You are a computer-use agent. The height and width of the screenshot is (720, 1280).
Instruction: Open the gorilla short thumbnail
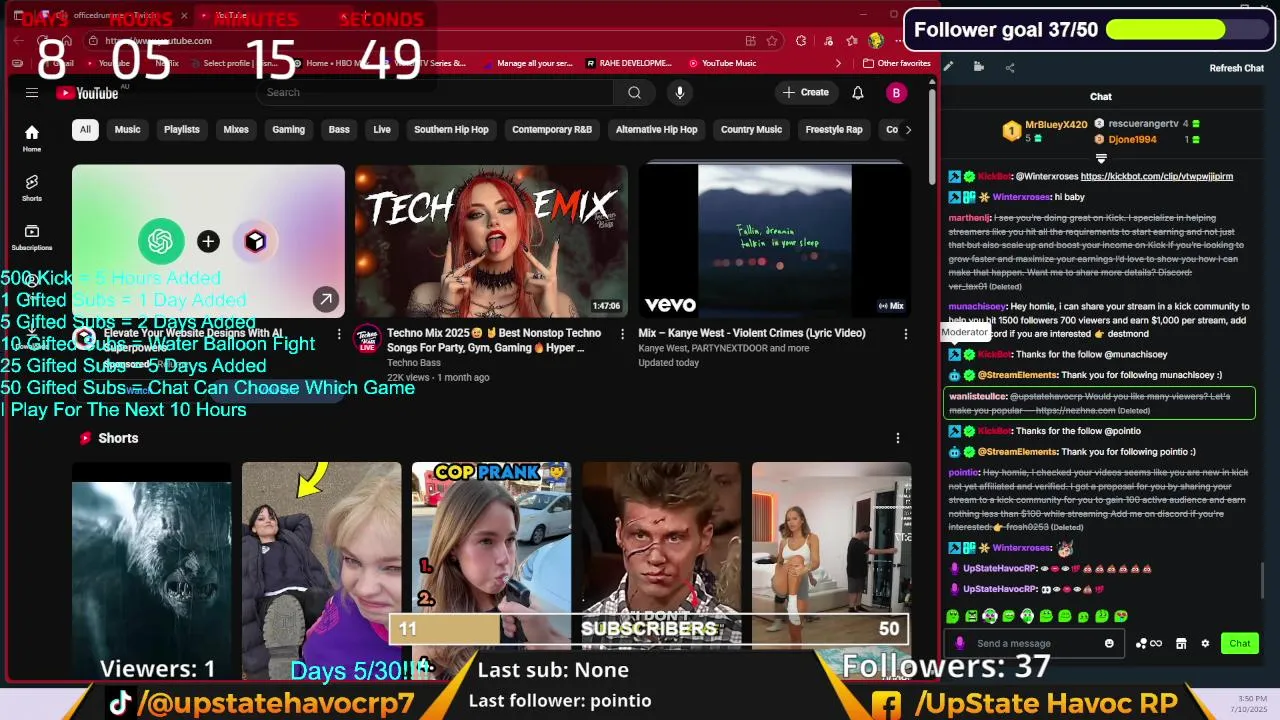click(x=151, y=570)
